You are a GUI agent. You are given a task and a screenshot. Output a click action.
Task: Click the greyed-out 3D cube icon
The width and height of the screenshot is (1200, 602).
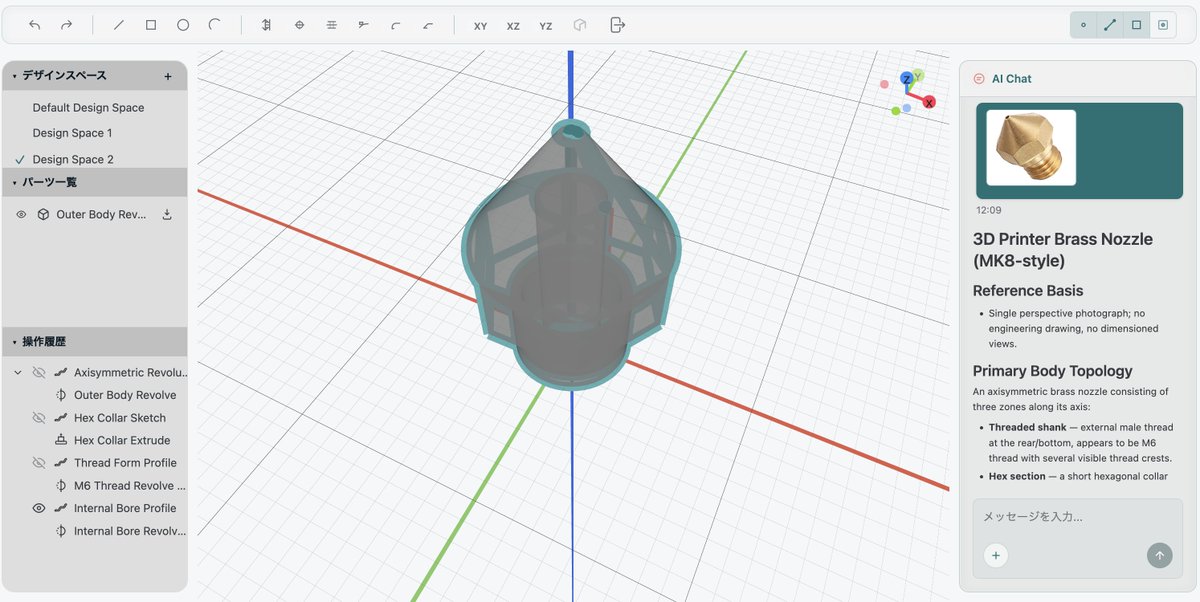[x=580, y=25]
